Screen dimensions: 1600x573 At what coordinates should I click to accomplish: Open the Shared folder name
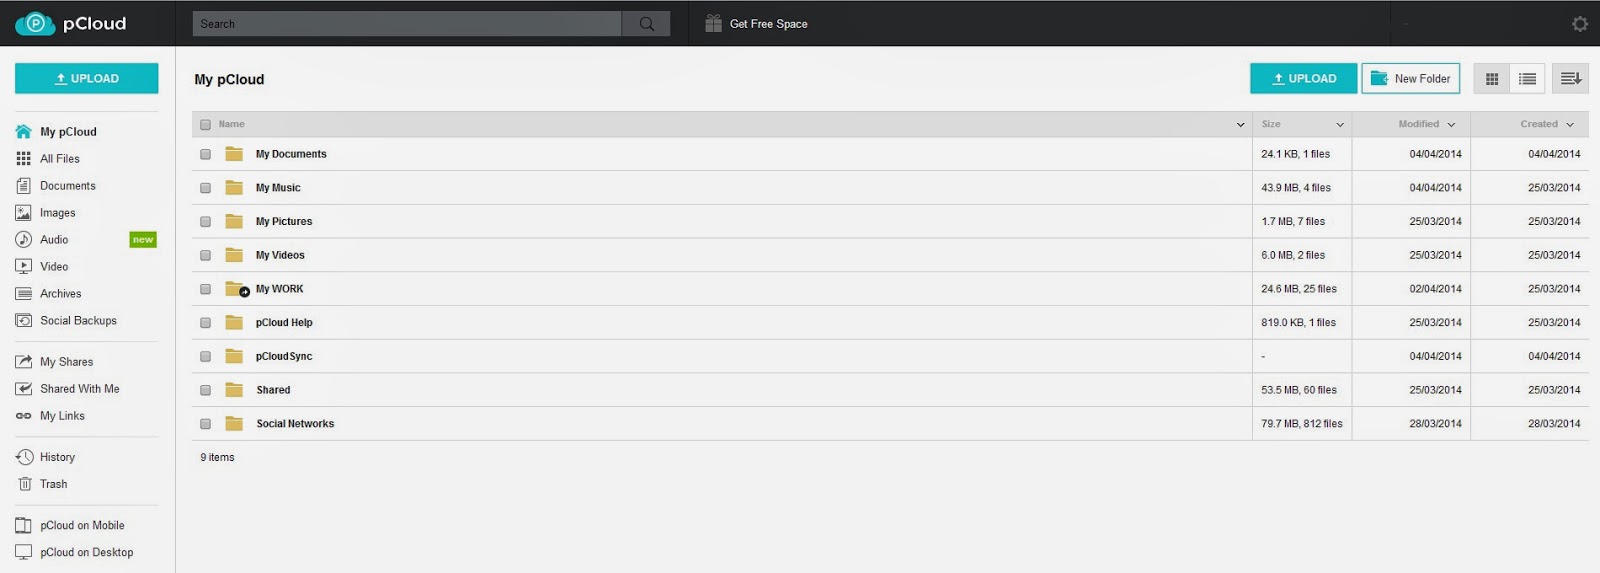pos(273,390)
